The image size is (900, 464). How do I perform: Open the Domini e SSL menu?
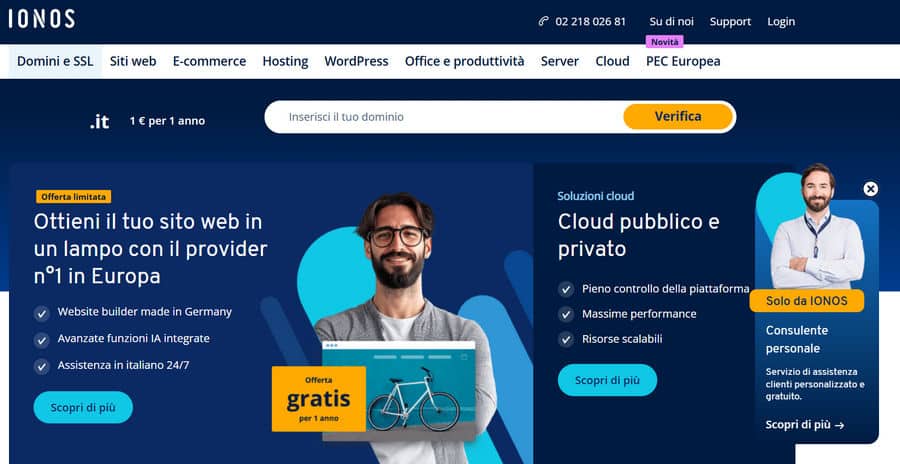55,61
